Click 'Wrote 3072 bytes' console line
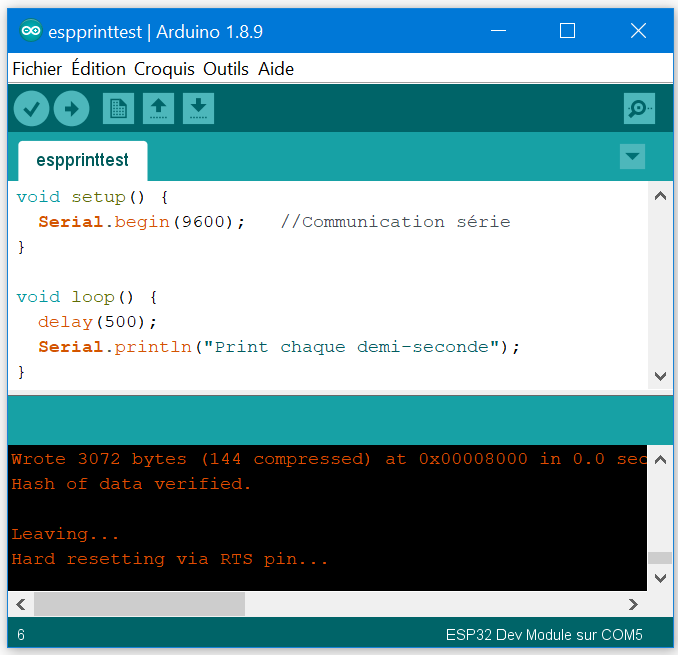This screenshot has width=678, height=655. (329, 459)
